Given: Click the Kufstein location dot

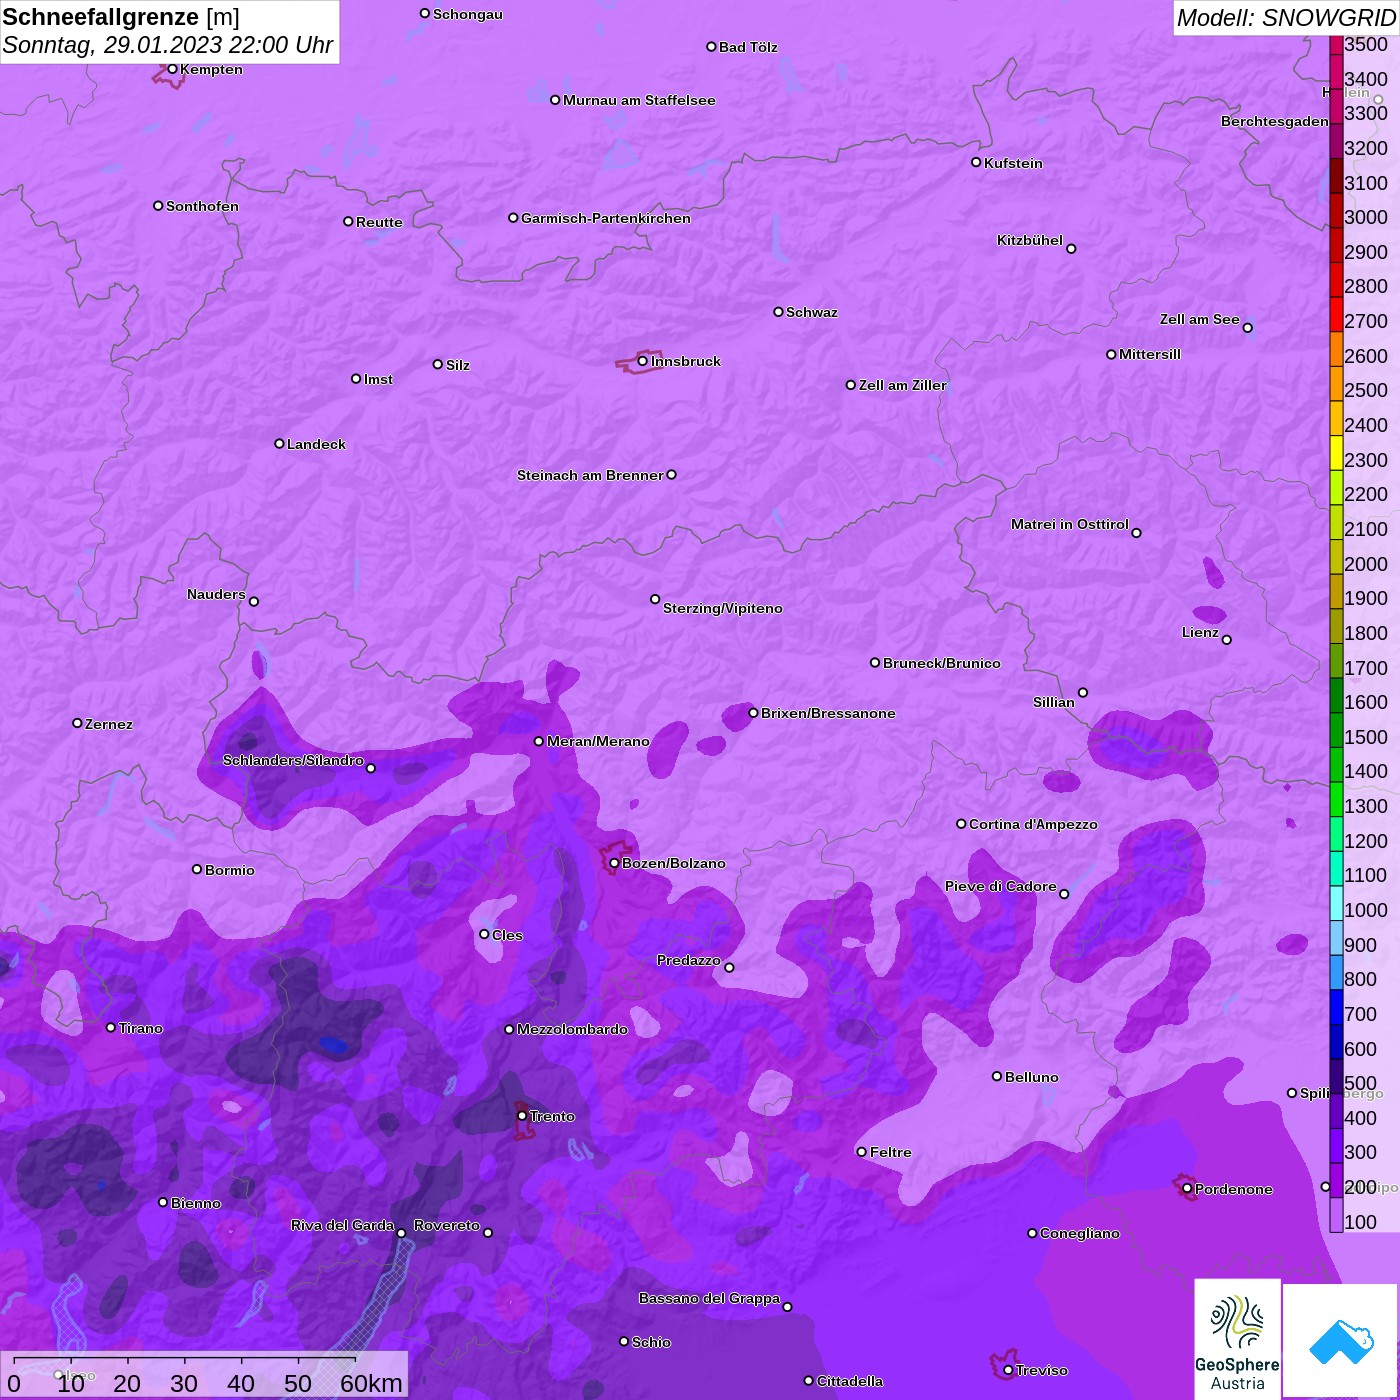Looking at the screenshot, I should click(976, 162).
